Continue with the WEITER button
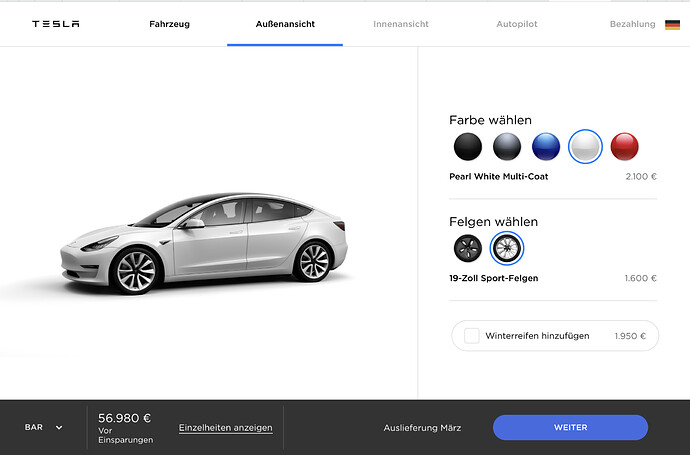690x455 pixels. pyautogui.click(x=570, y=427)
